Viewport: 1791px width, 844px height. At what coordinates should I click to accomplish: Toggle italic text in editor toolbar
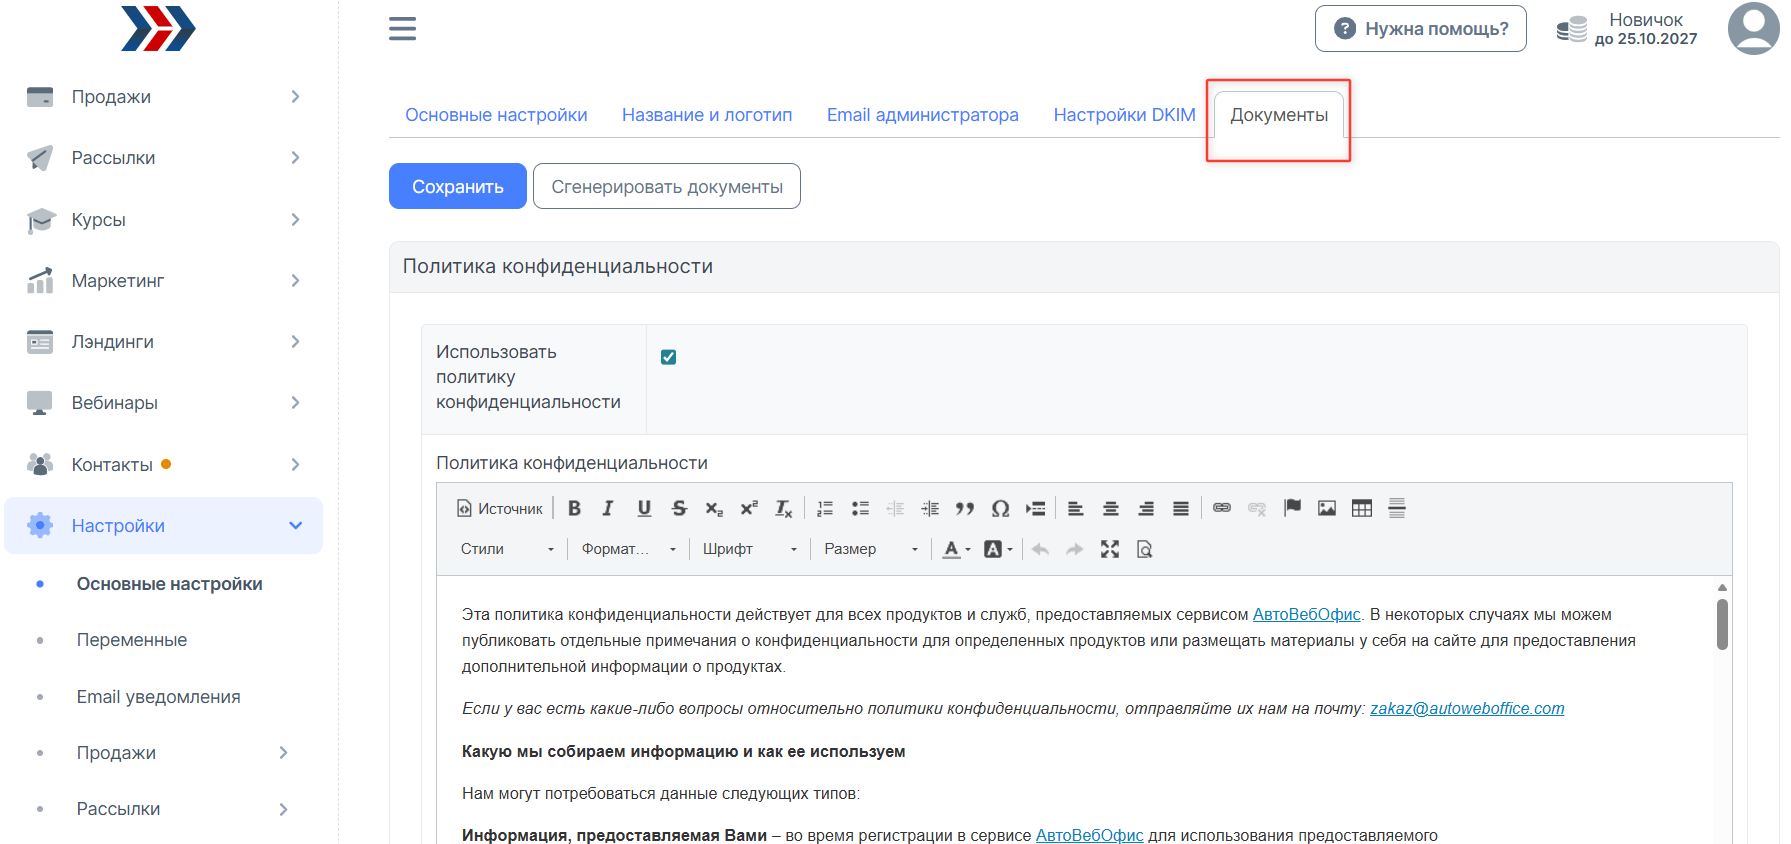click(608, 508)
